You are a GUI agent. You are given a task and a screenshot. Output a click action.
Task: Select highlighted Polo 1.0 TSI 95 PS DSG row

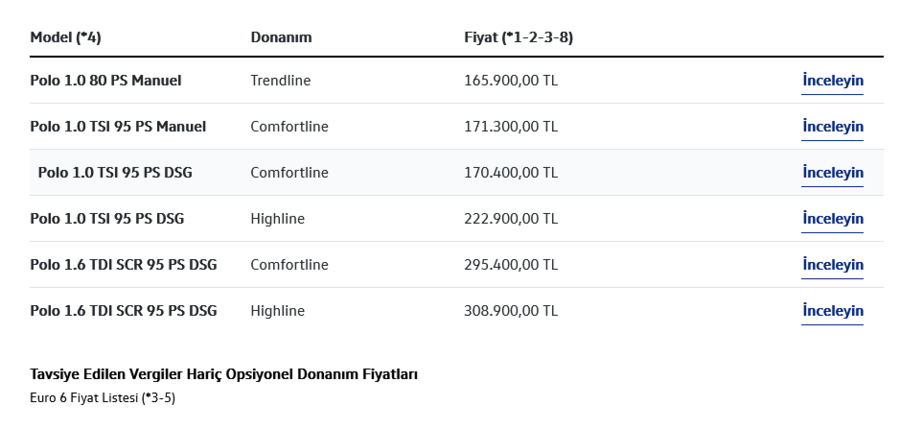click(456, 172)
